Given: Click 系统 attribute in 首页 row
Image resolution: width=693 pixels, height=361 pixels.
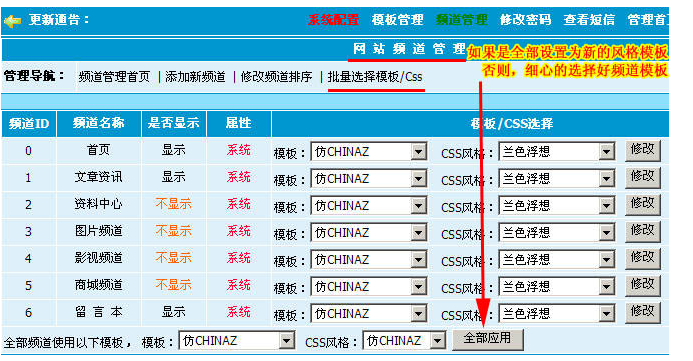Looking at the screenshot, I should click(x=239, y=150).
